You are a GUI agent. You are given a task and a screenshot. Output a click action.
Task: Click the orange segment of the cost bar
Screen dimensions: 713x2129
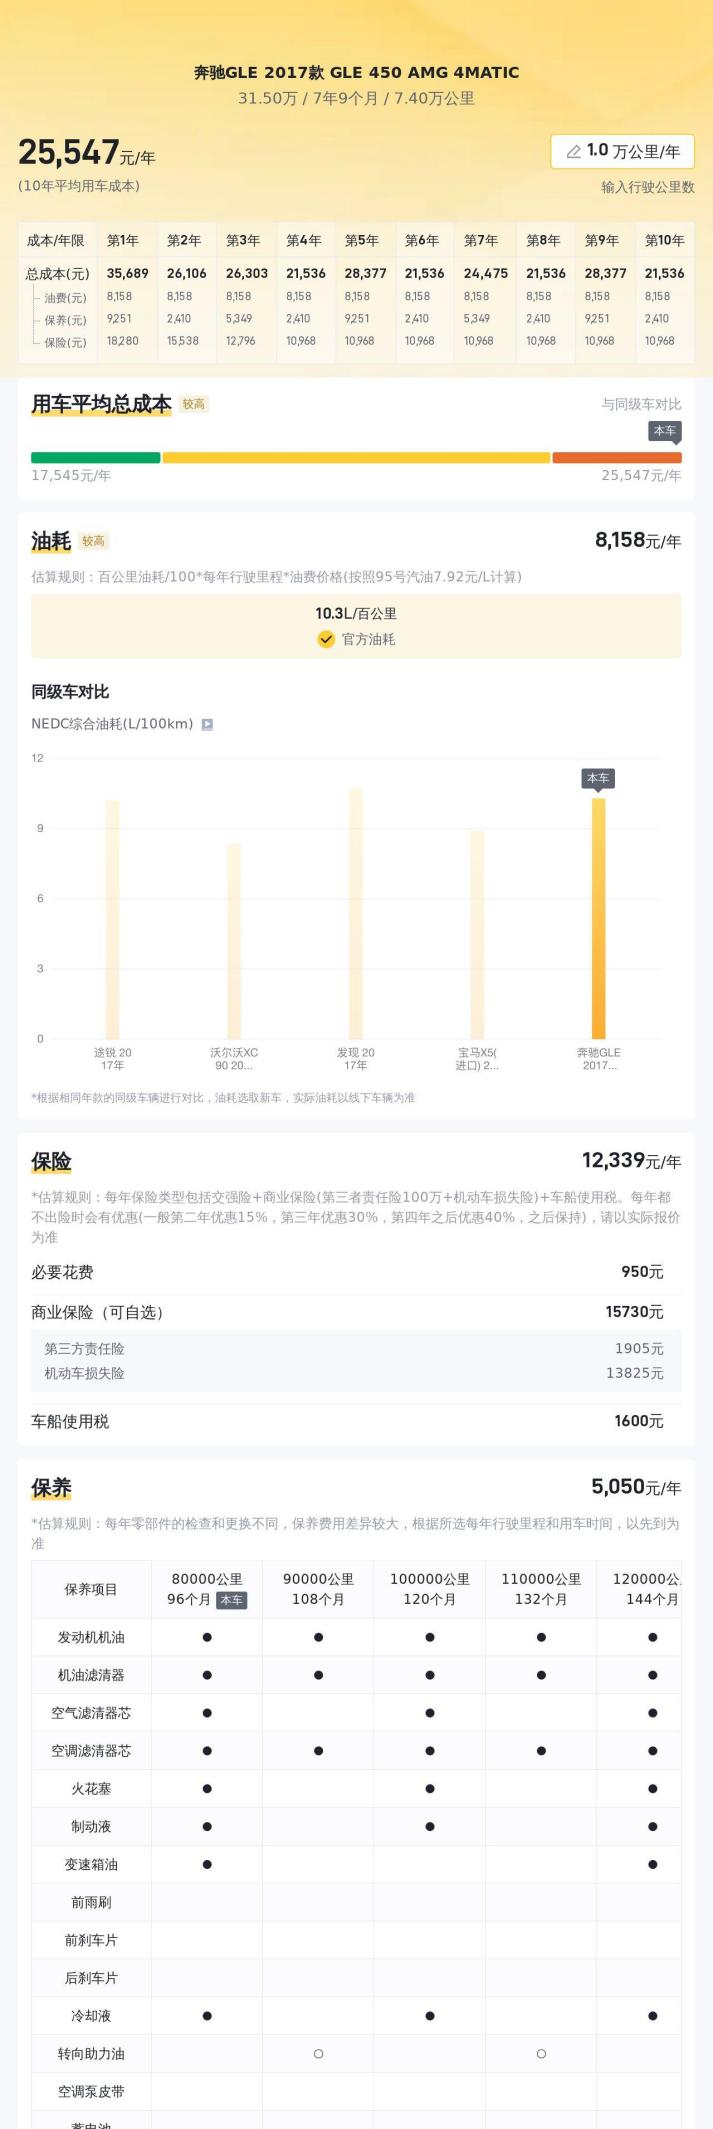coord(616,458)
